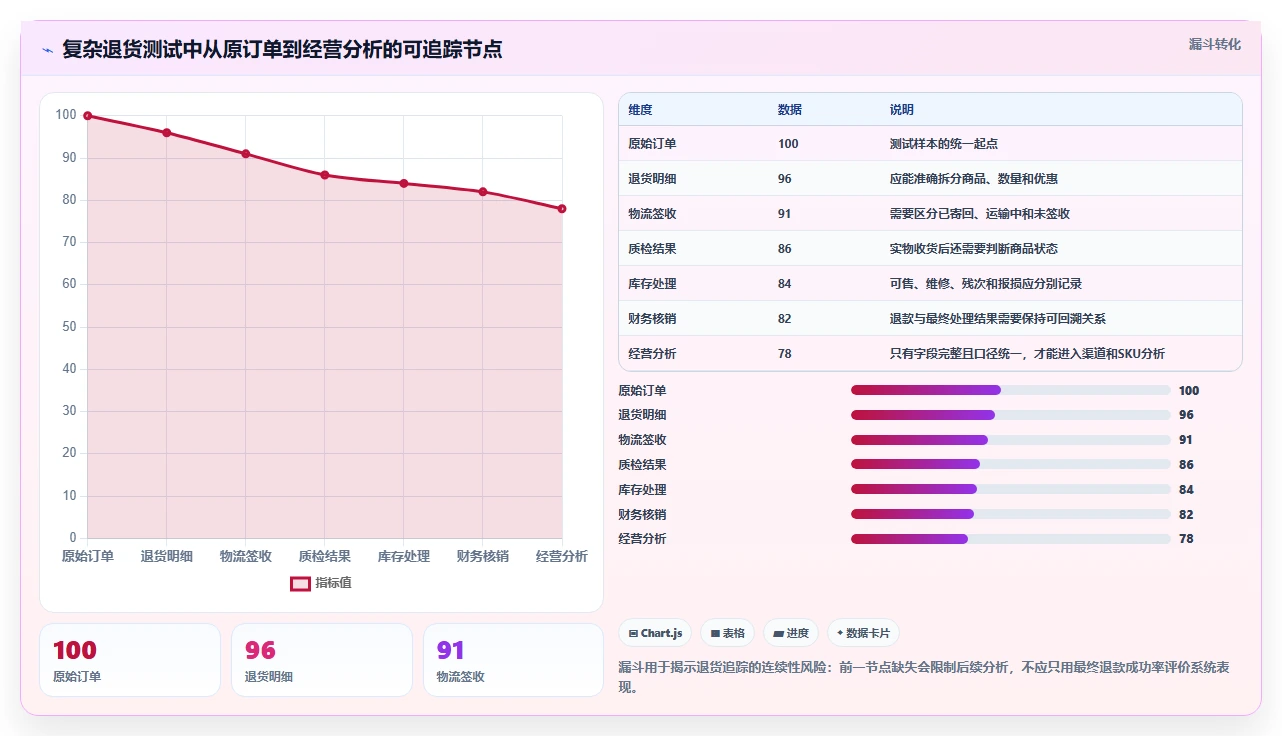The width and height of the screenshot is (1282, 736).
Task: Open the 100 原始订单 data card
Action: pyautogui.click(x=130, y=660)
